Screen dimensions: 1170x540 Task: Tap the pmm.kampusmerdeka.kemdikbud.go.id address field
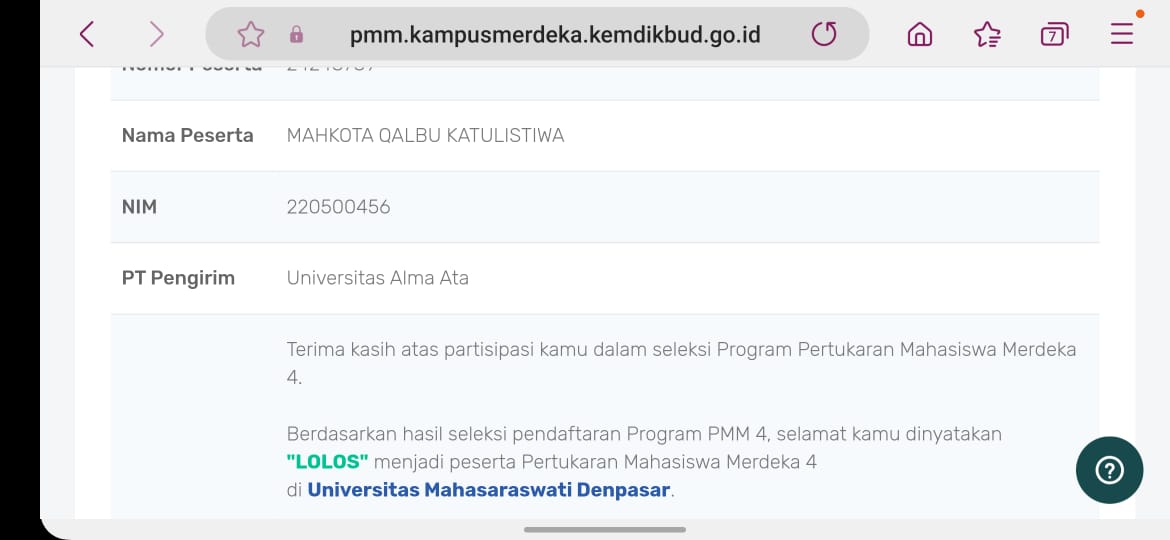(555, 35)
